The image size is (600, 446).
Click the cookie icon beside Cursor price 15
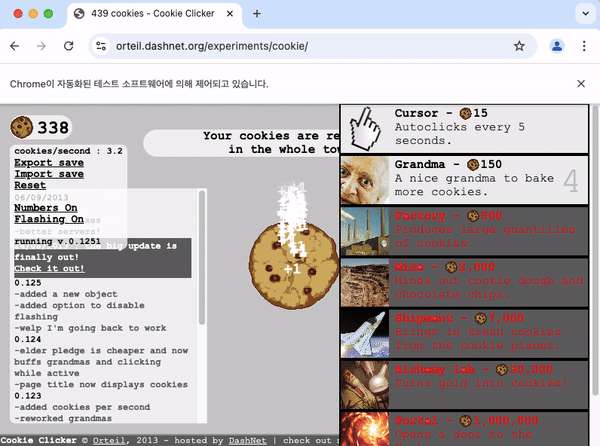465,113
